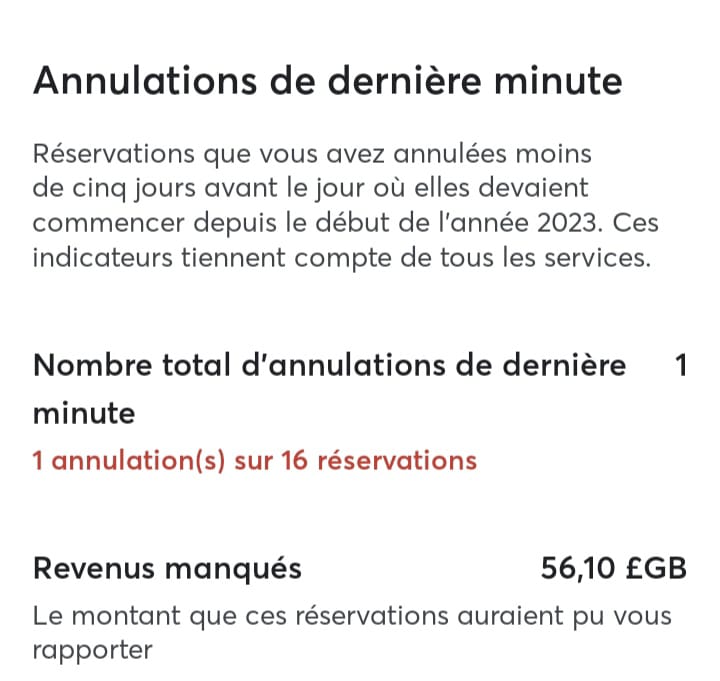
Task: Click the word "réservations" in the red line
Action: tap(397, 460)
